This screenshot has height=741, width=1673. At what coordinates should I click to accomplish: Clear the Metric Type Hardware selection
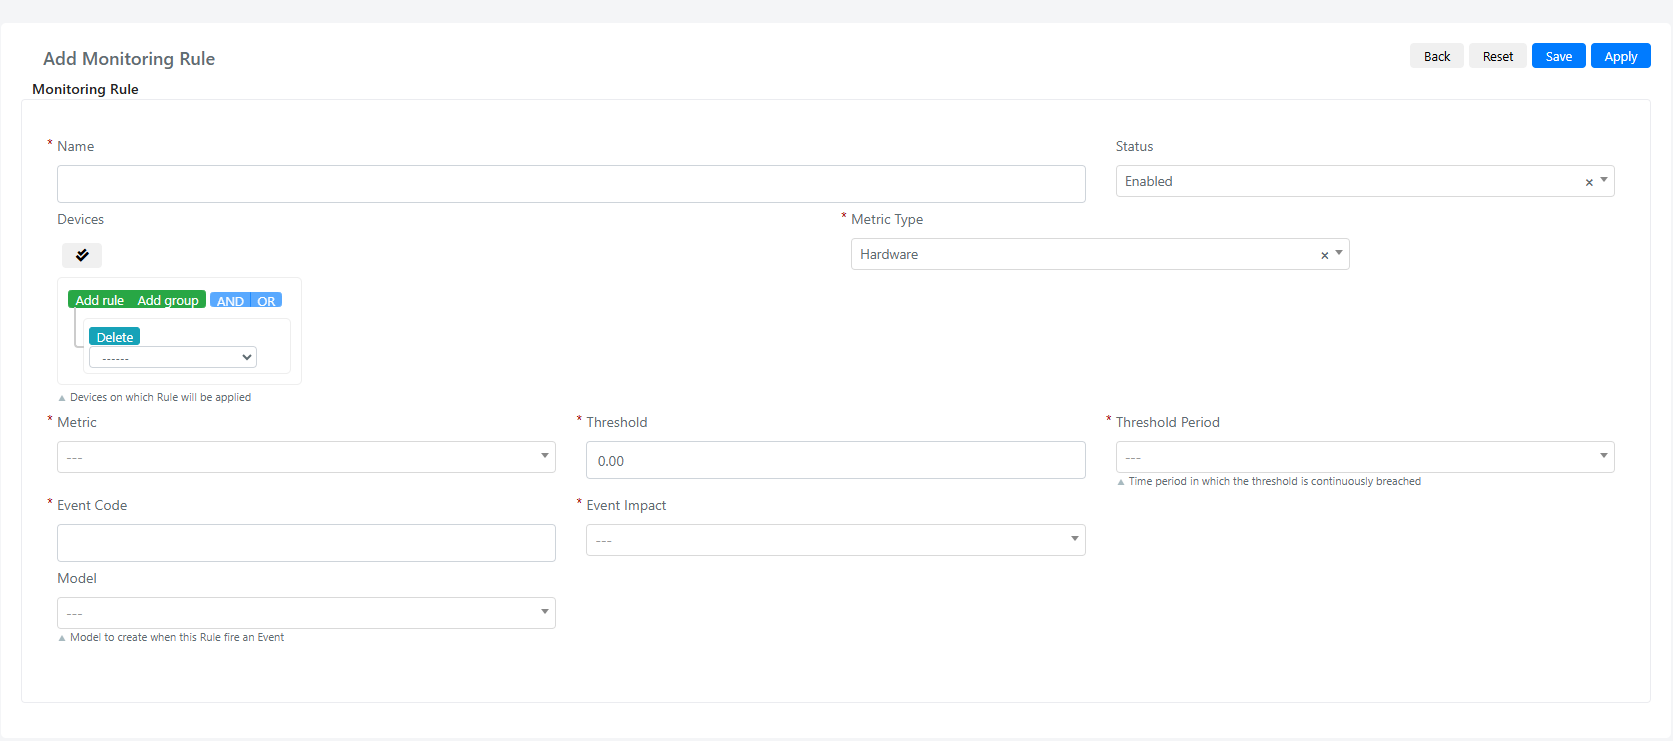pos(1325,255)
